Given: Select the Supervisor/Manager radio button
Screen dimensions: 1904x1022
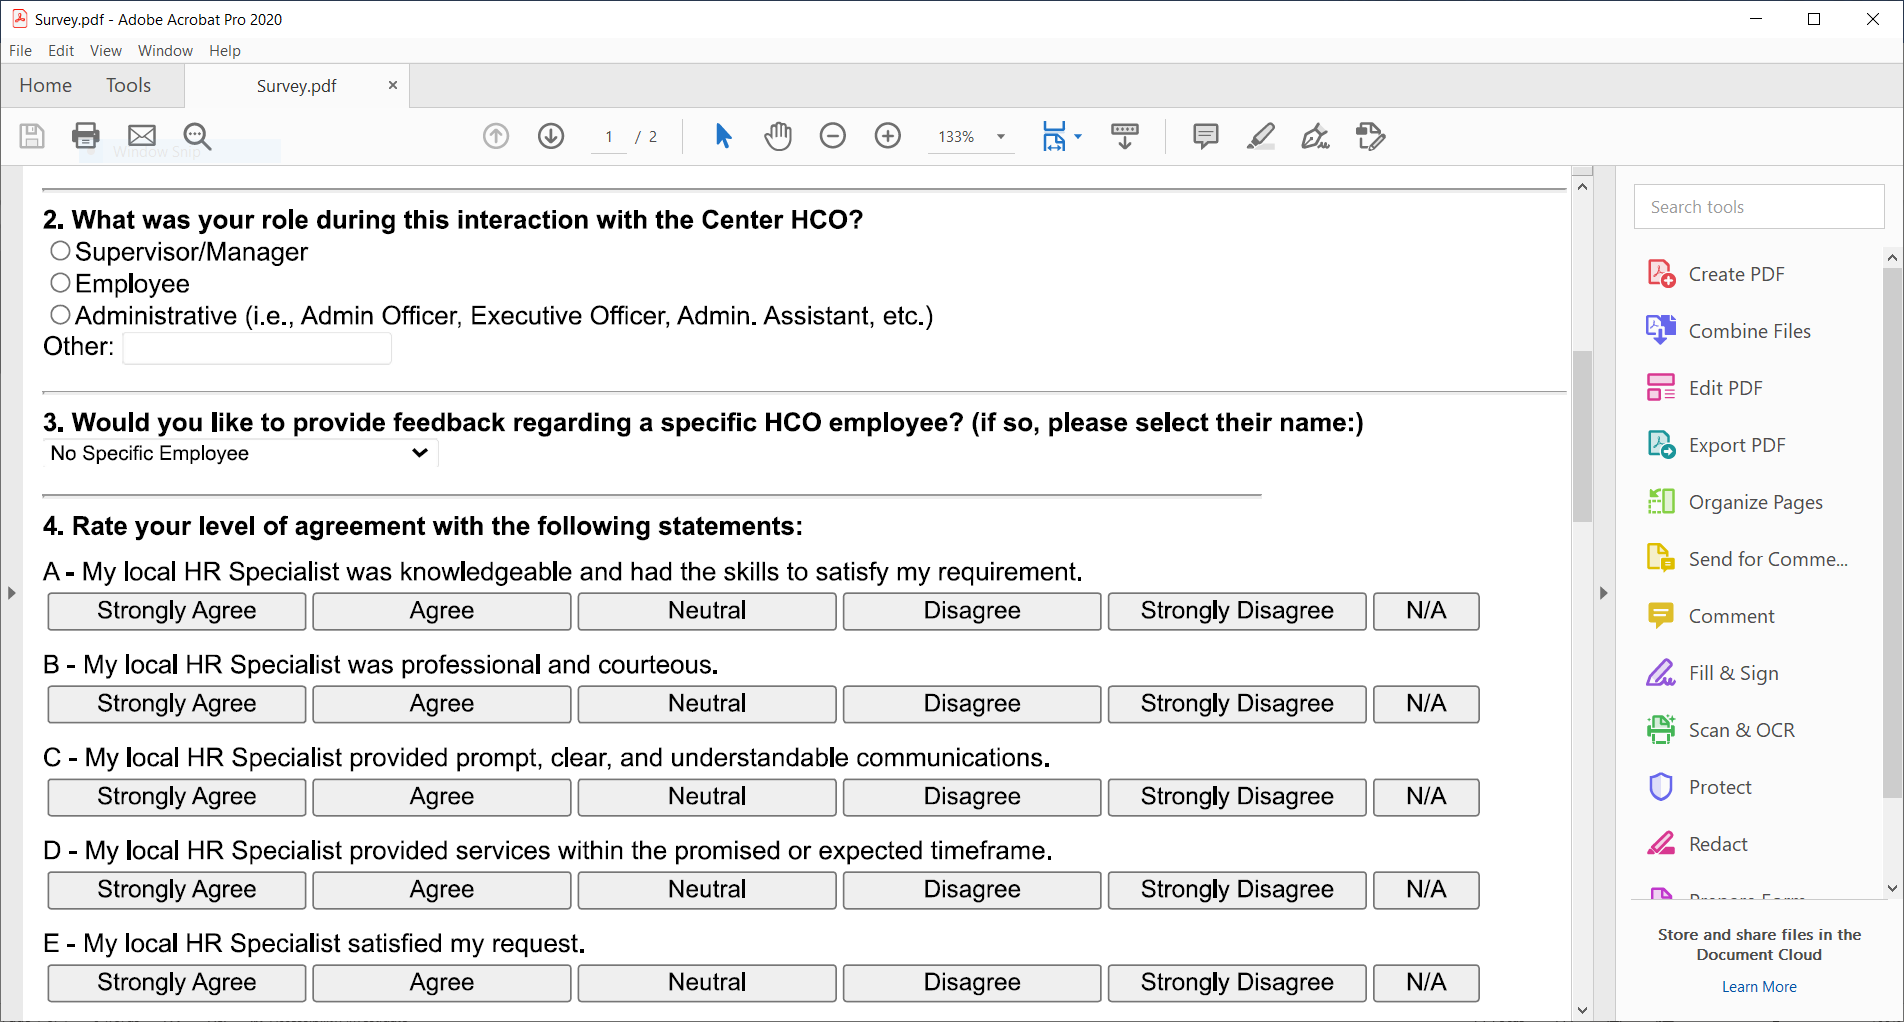Looking at the screenshot, I should pyautogui.click(x=61, y=251).
